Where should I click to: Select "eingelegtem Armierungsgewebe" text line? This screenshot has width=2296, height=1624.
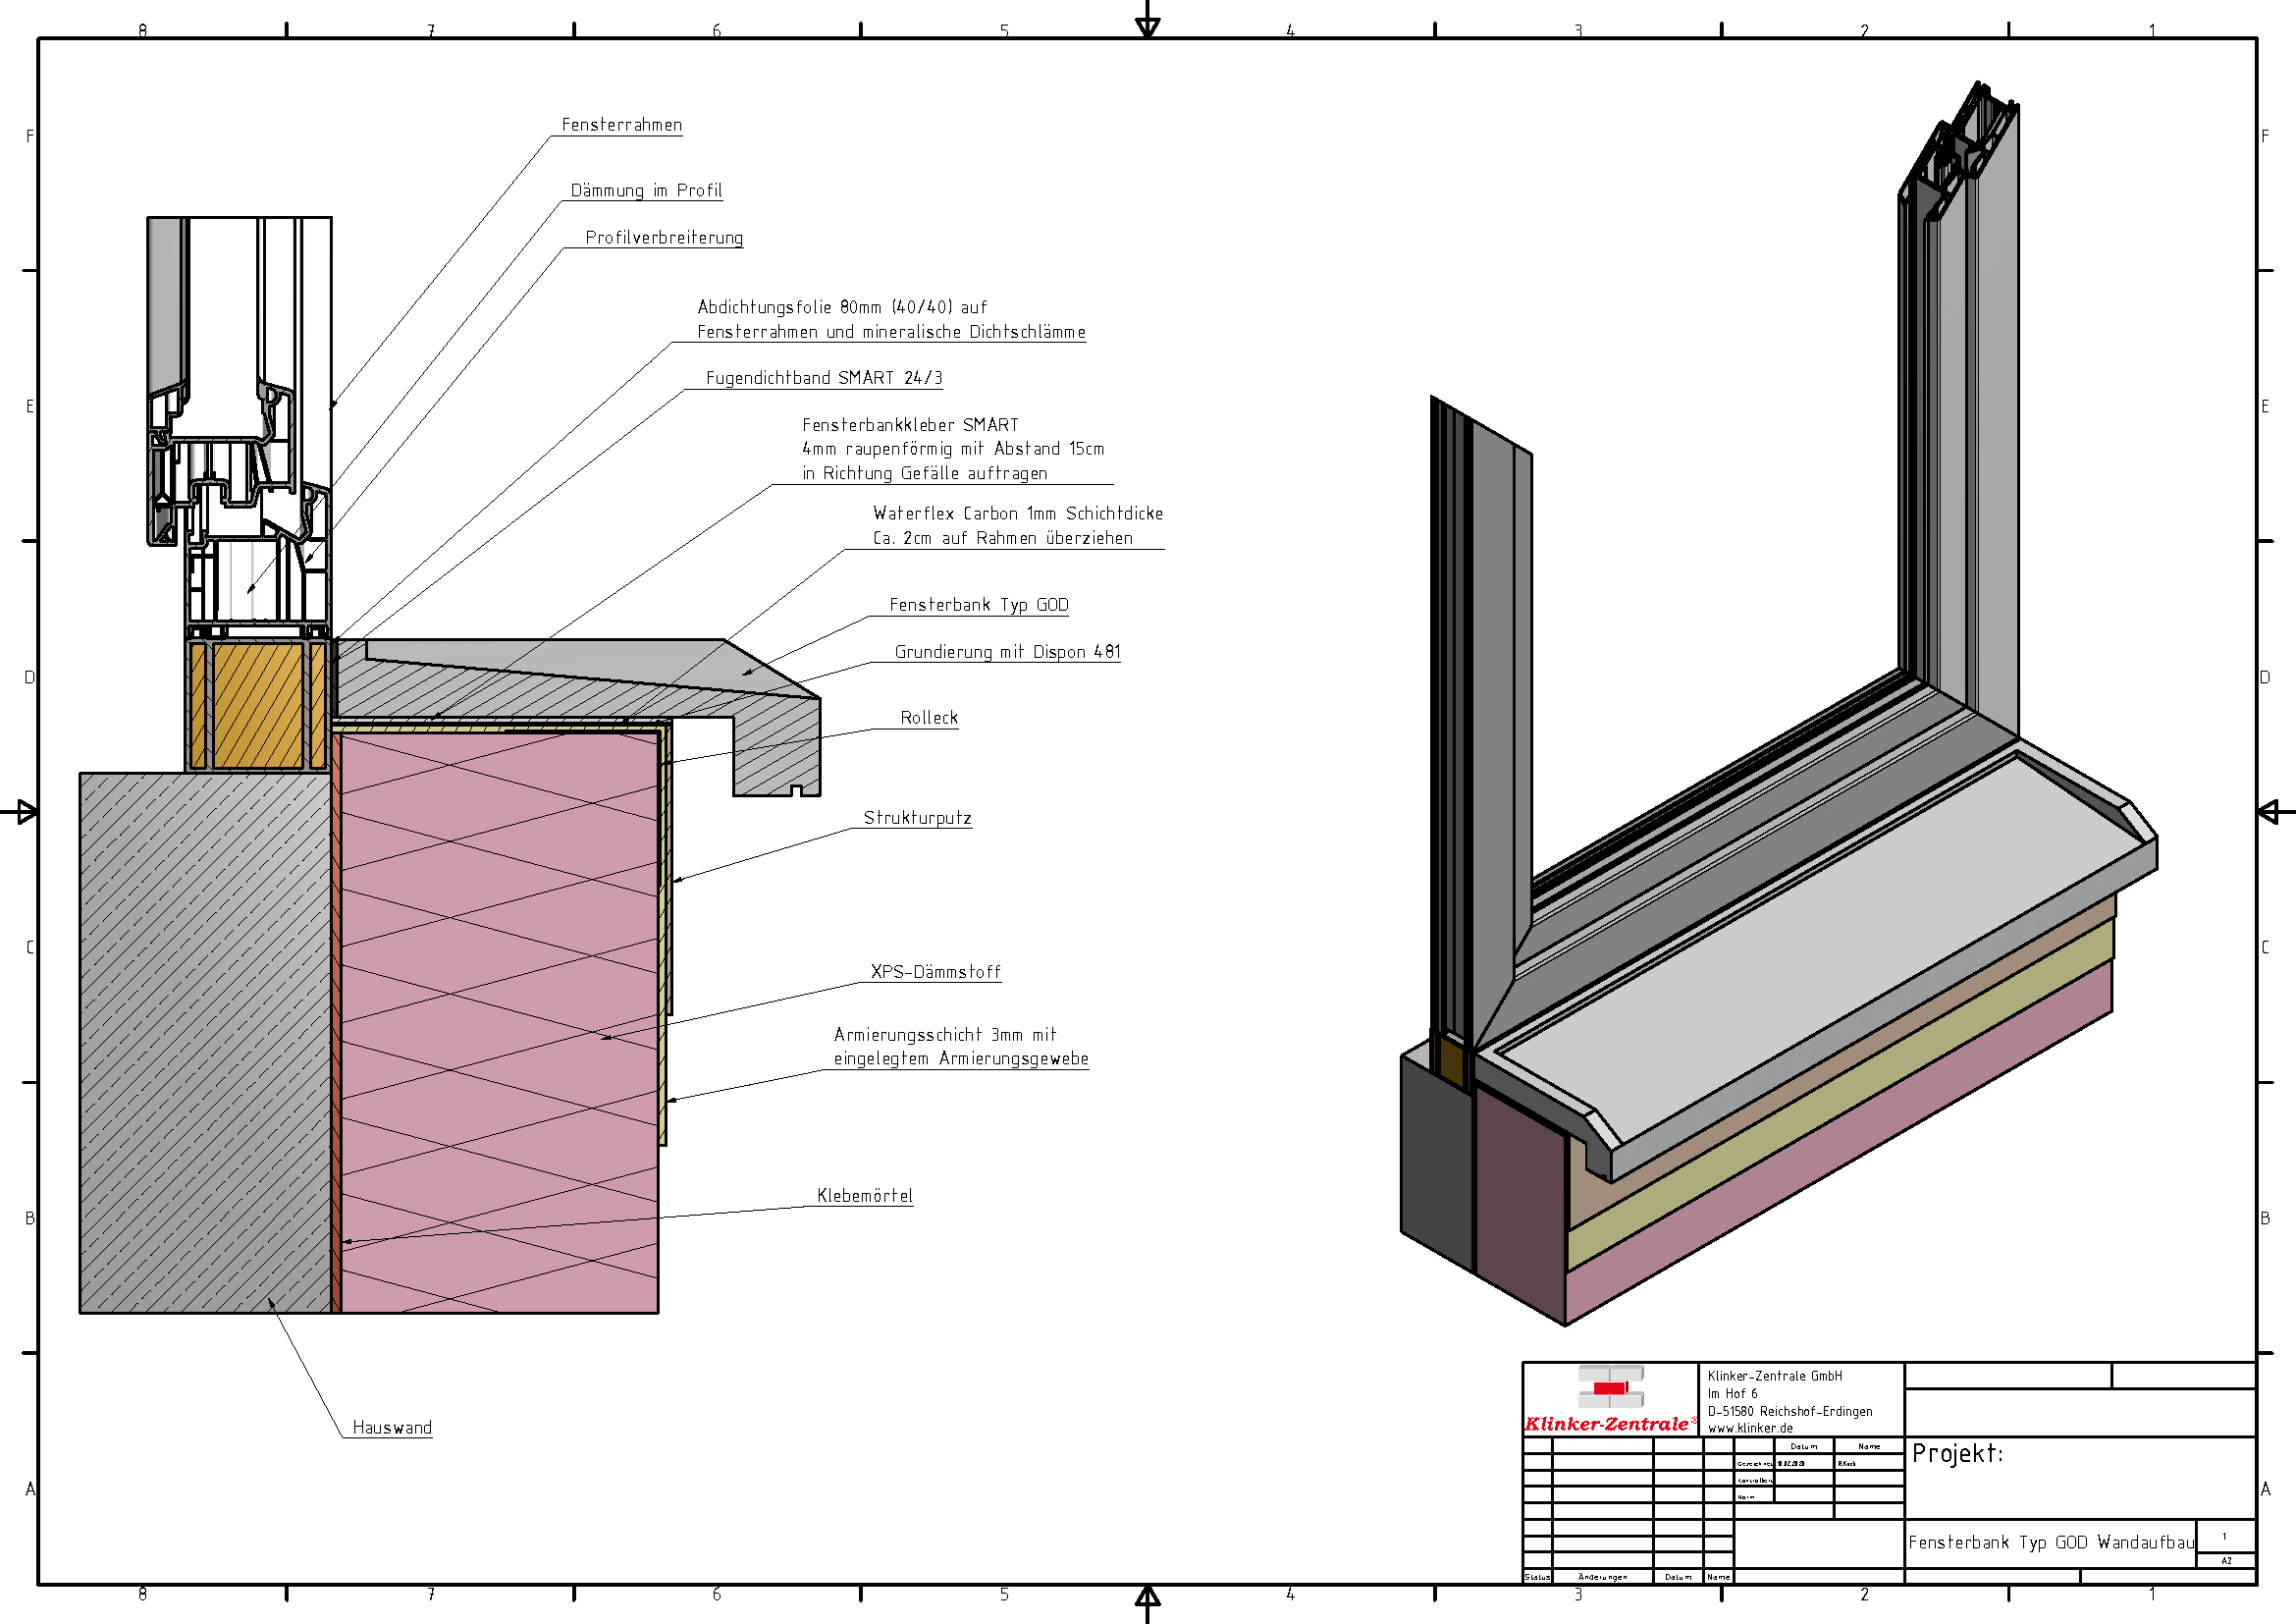click(x=961, y=1059)
